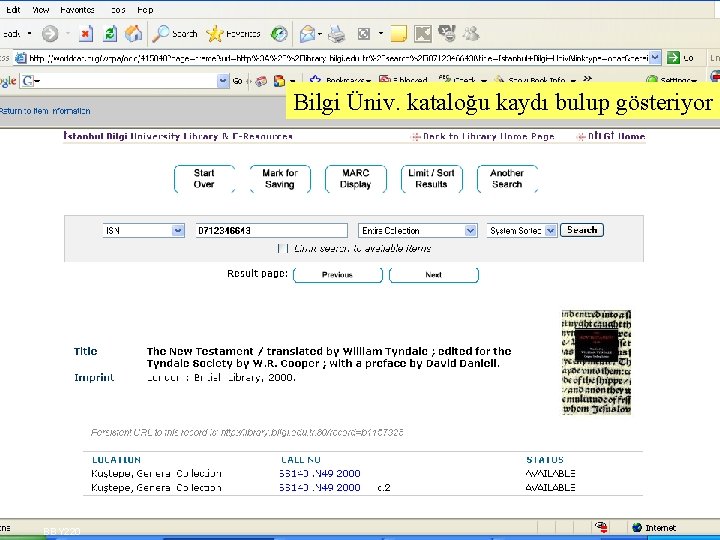Click the catalog Search button
Image resolution: width=720 pixels, height=540 pixels.
click(582, 230)
